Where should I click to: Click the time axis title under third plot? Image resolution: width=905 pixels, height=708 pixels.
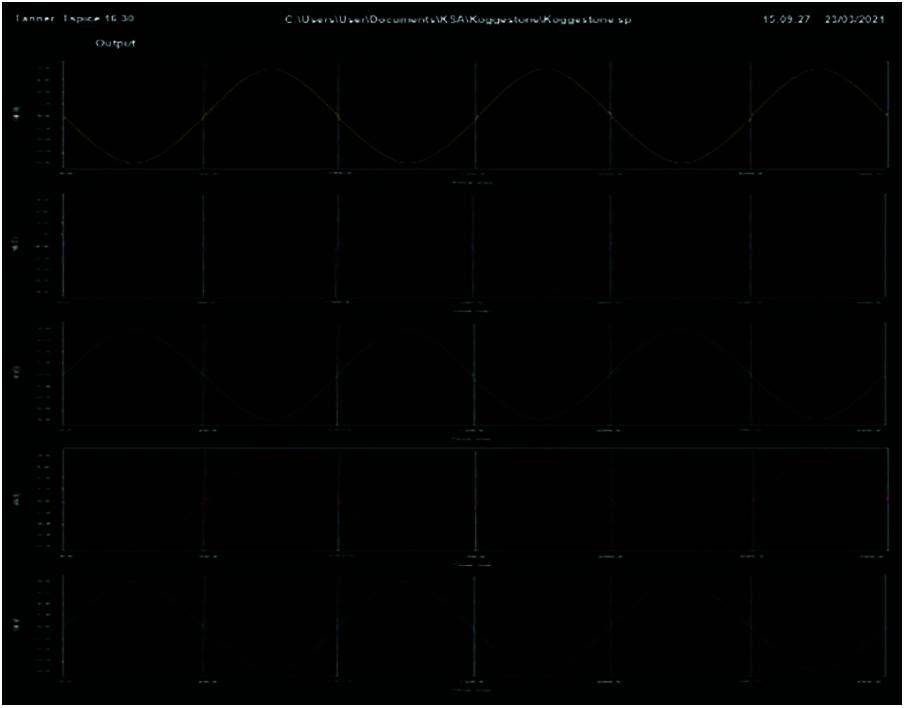click(x=470, y=438)
